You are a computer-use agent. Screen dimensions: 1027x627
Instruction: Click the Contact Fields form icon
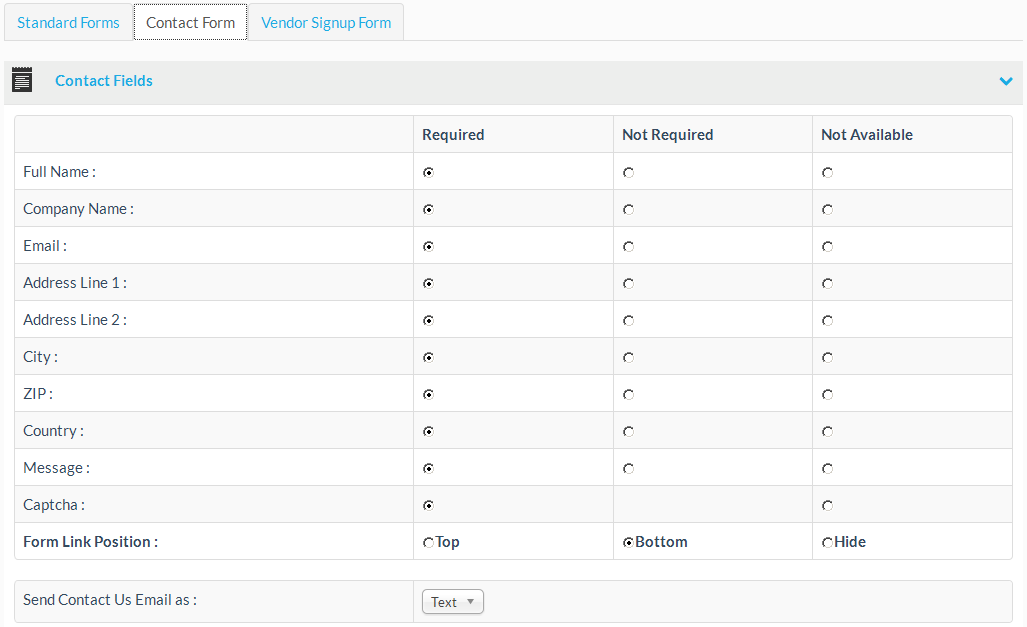coord(22,81)
